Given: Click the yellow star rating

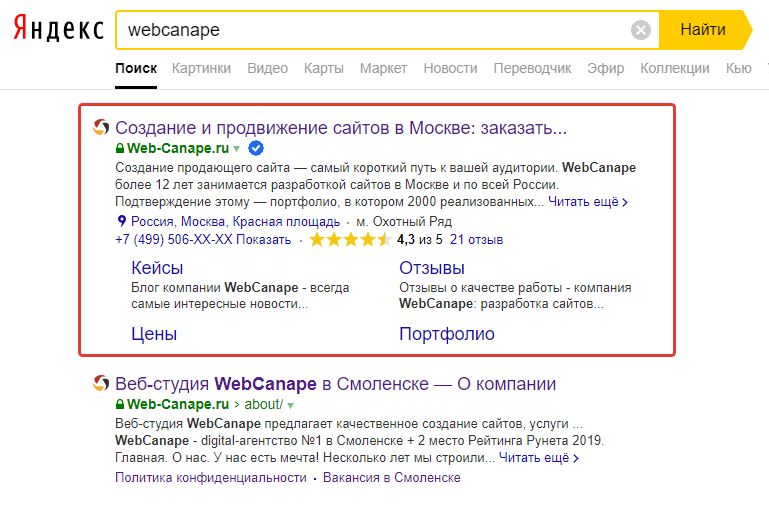Looking at the screenshot, I should (349, 240).
